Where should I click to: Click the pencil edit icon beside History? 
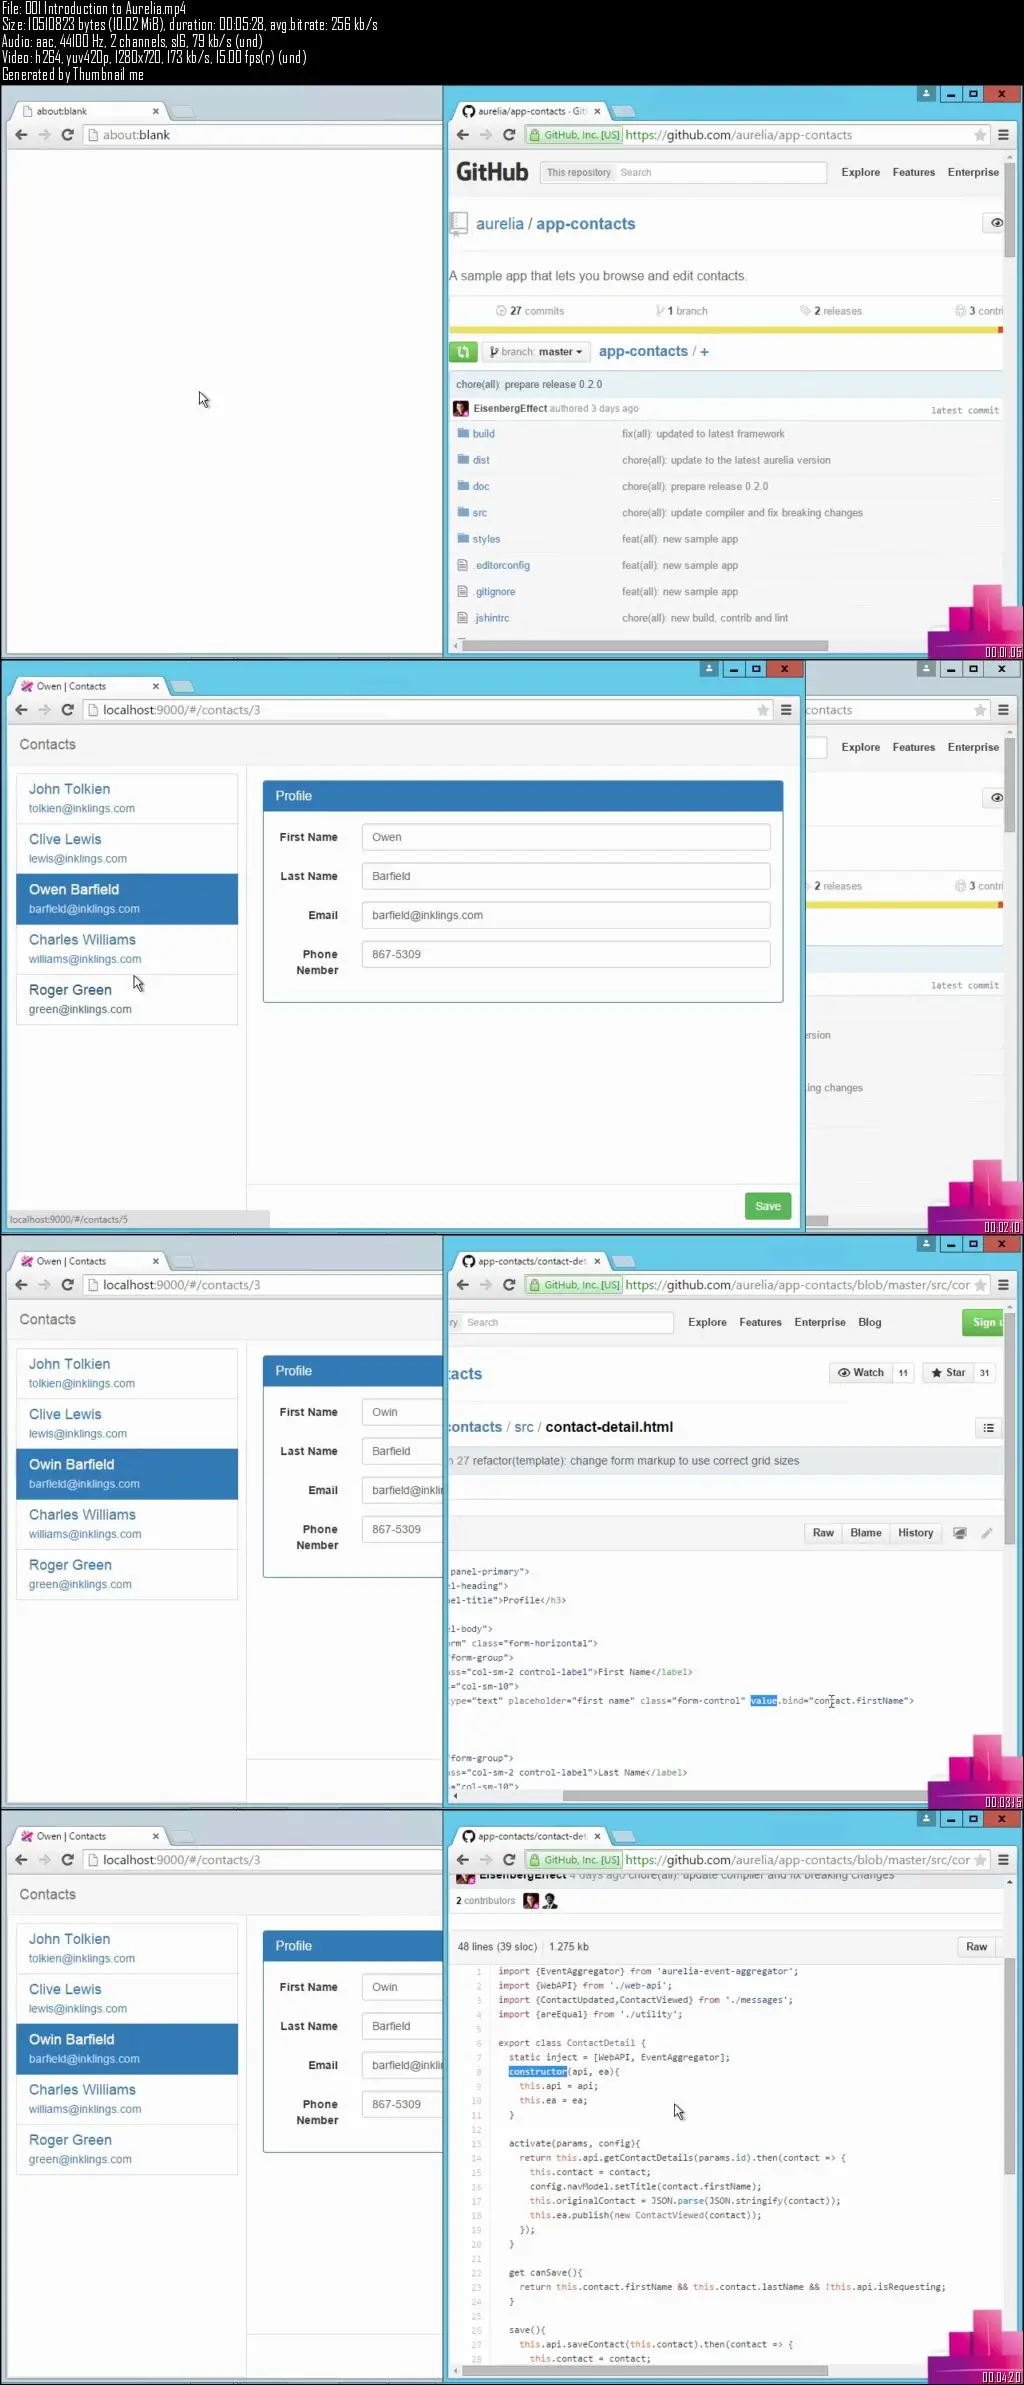(x=987, y=1533)
